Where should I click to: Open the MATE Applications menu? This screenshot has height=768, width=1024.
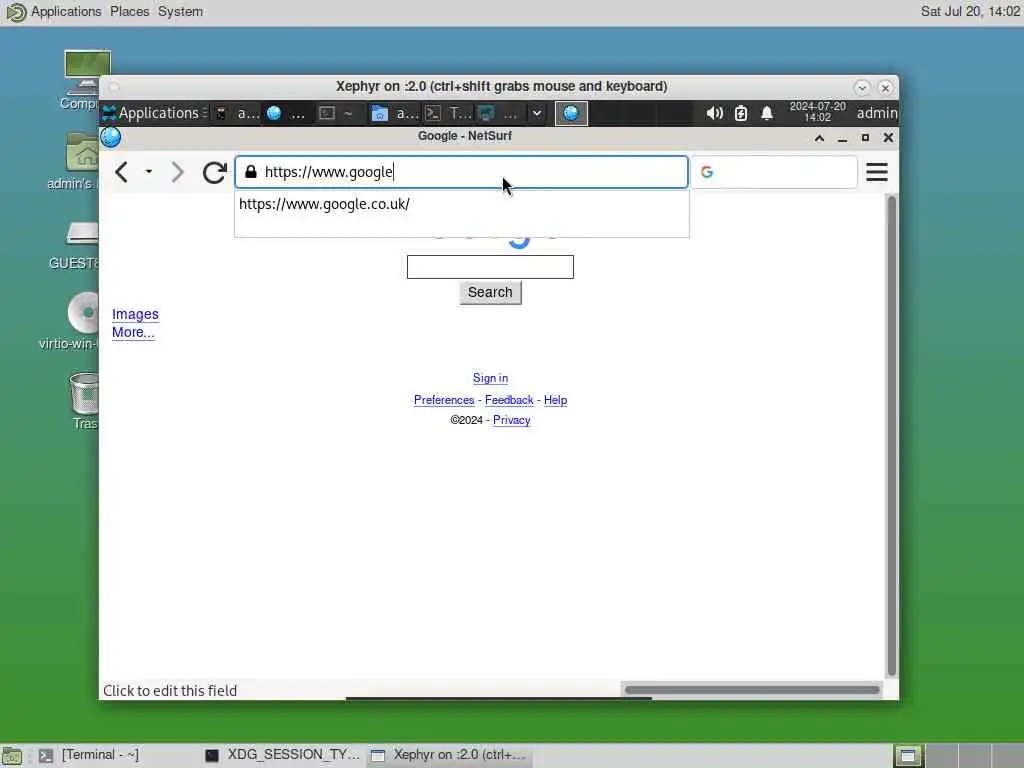(55, 12)
